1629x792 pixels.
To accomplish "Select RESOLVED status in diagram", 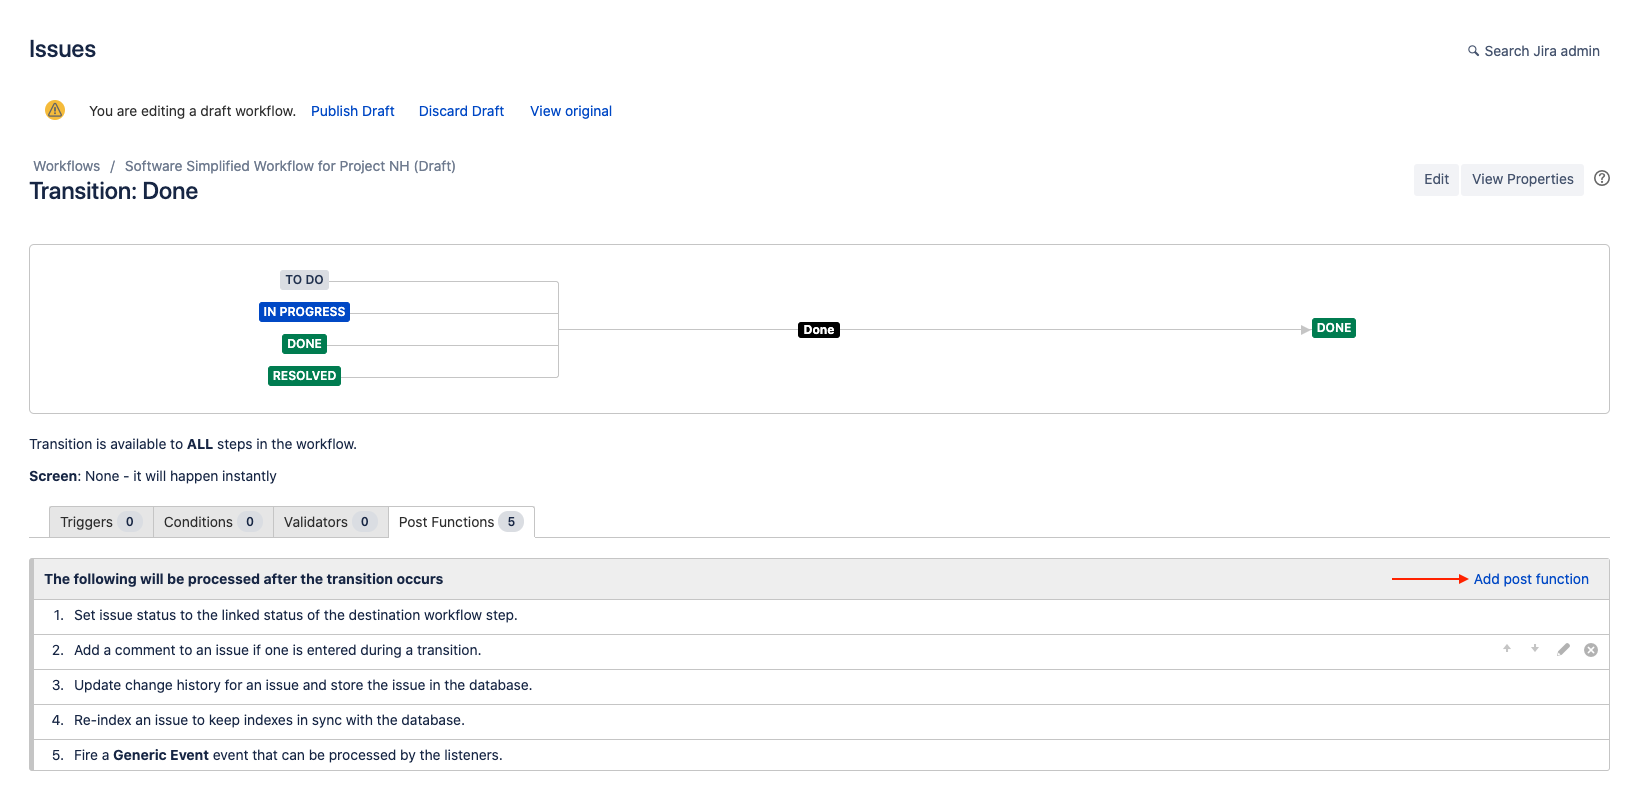I will (x=304, y=376).
